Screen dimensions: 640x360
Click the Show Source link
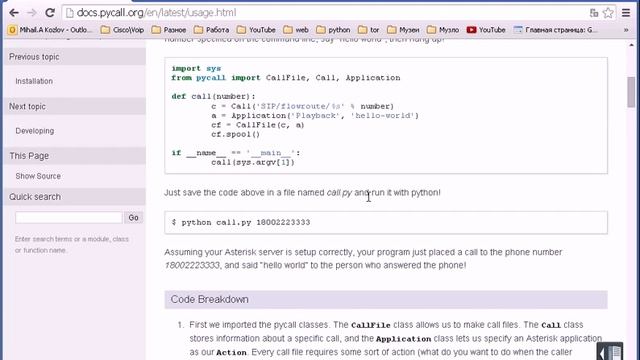tap(38, 176)
